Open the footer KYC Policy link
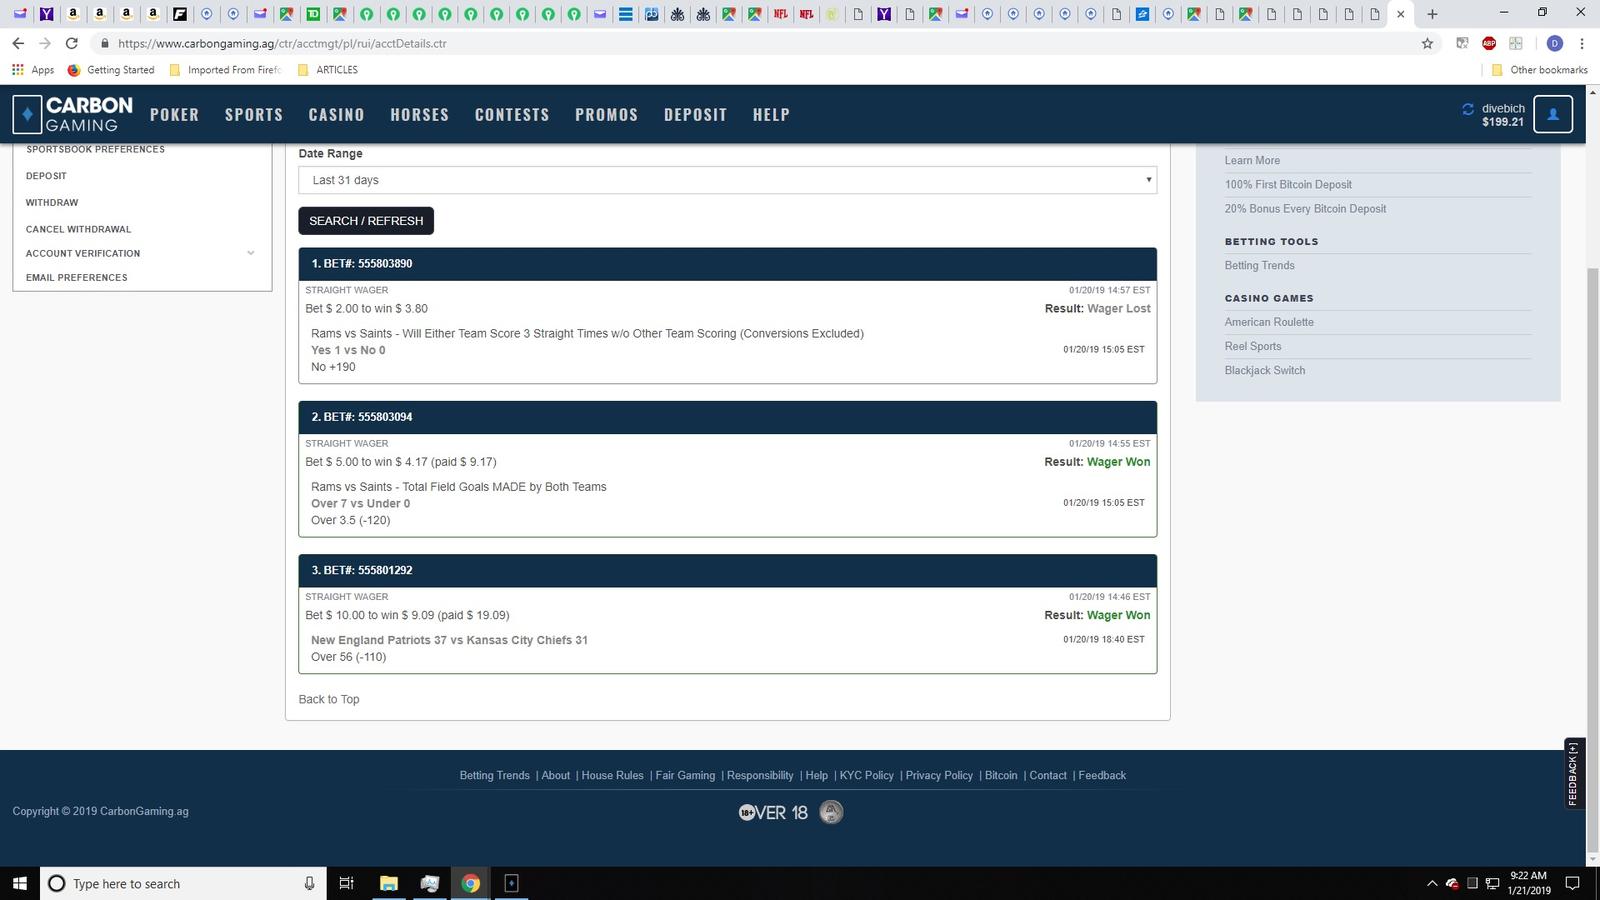 pyautogui.click(x=867, y=776)
